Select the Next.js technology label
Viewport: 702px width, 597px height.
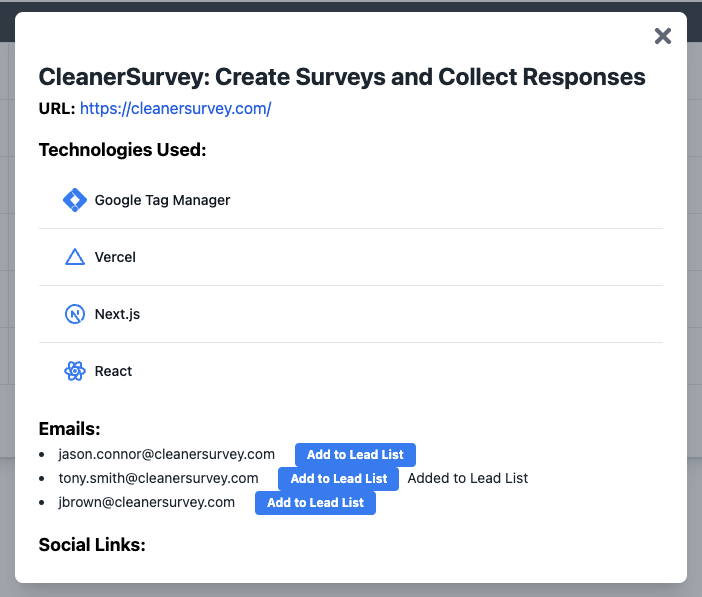(117, 314)
